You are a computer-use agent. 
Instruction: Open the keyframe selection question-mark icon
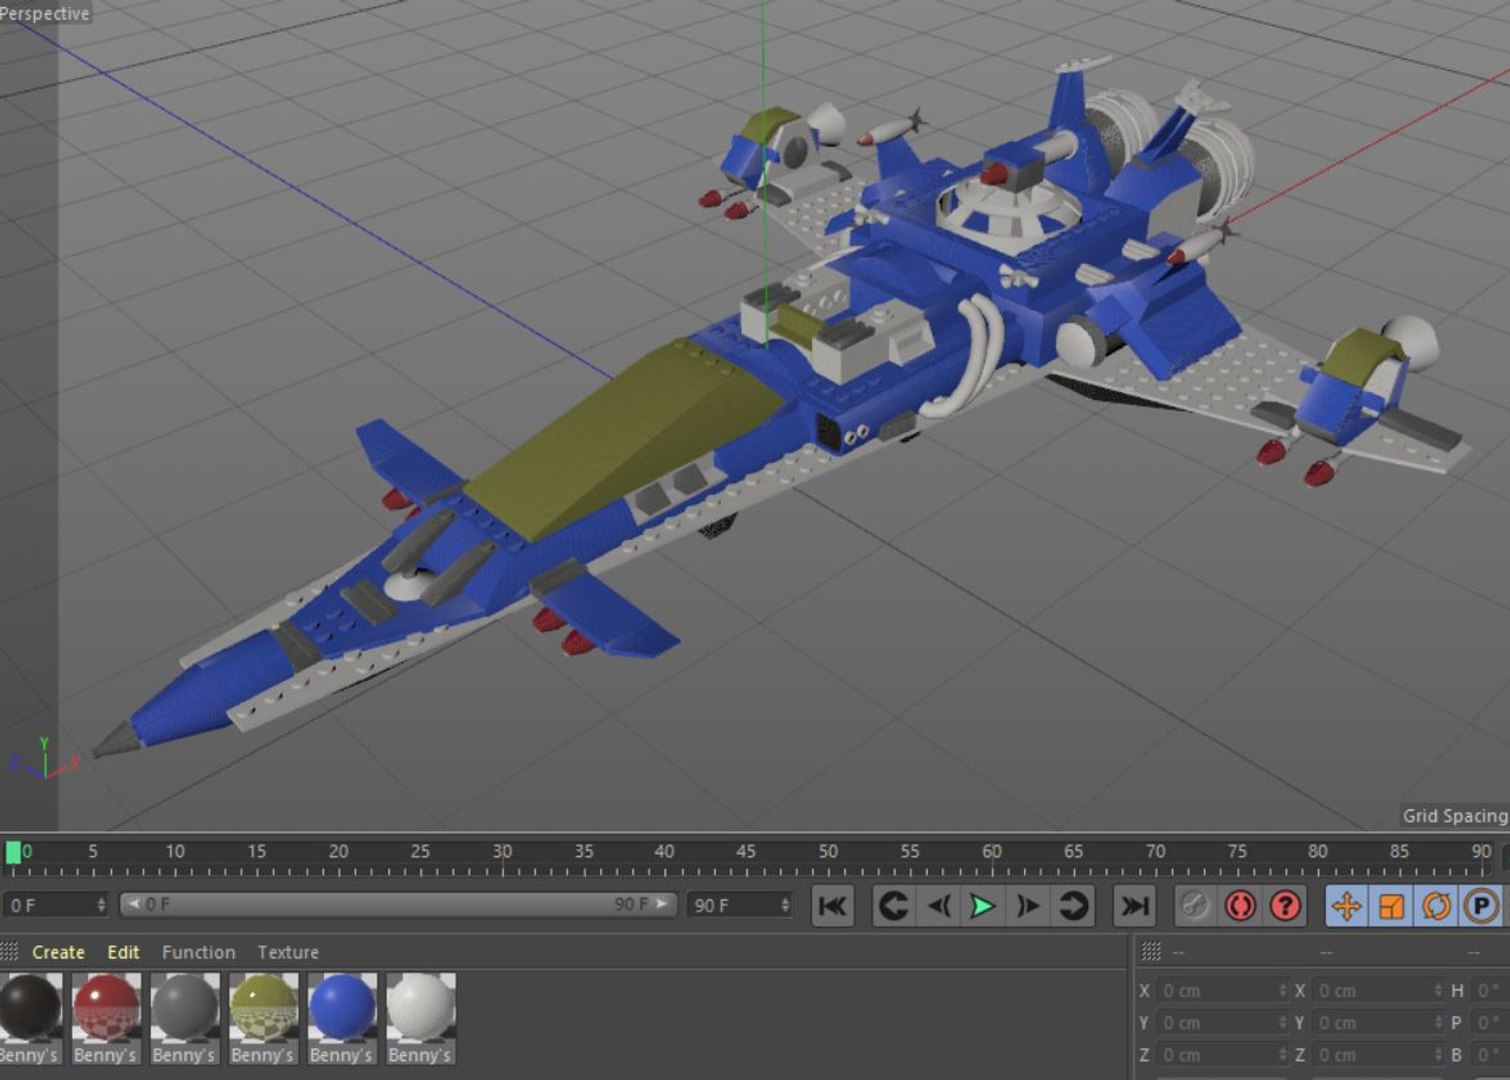(x=1285, y=906)
